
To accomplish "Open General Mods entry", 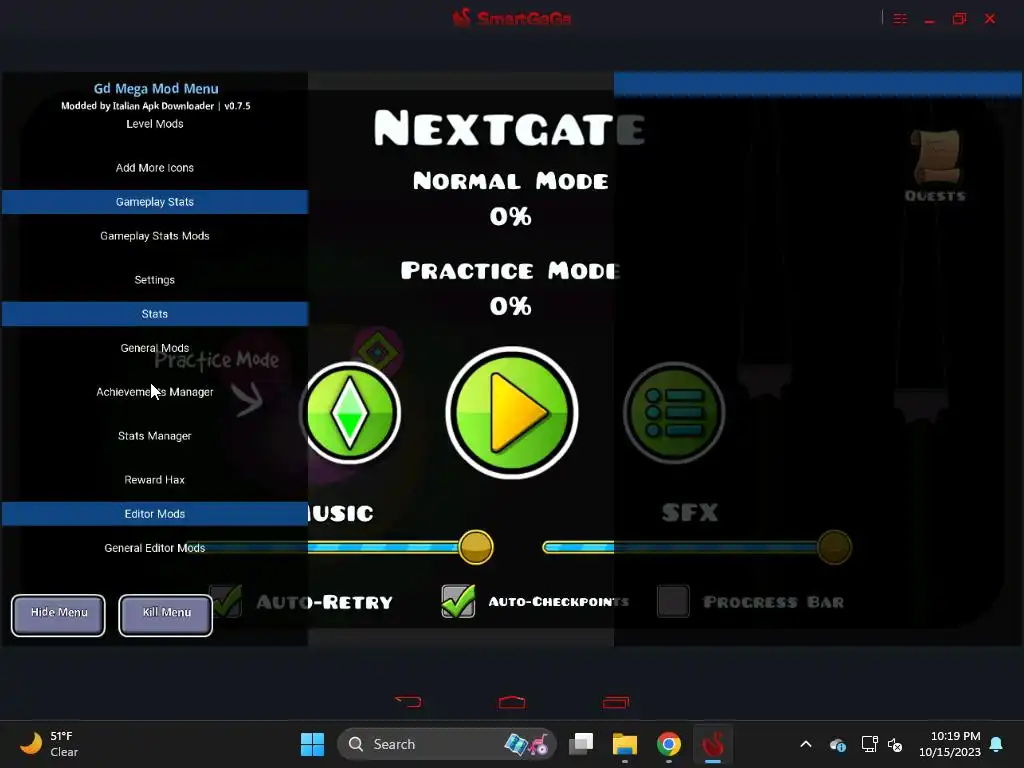I will pyautogui.click(x=155, y=348).
